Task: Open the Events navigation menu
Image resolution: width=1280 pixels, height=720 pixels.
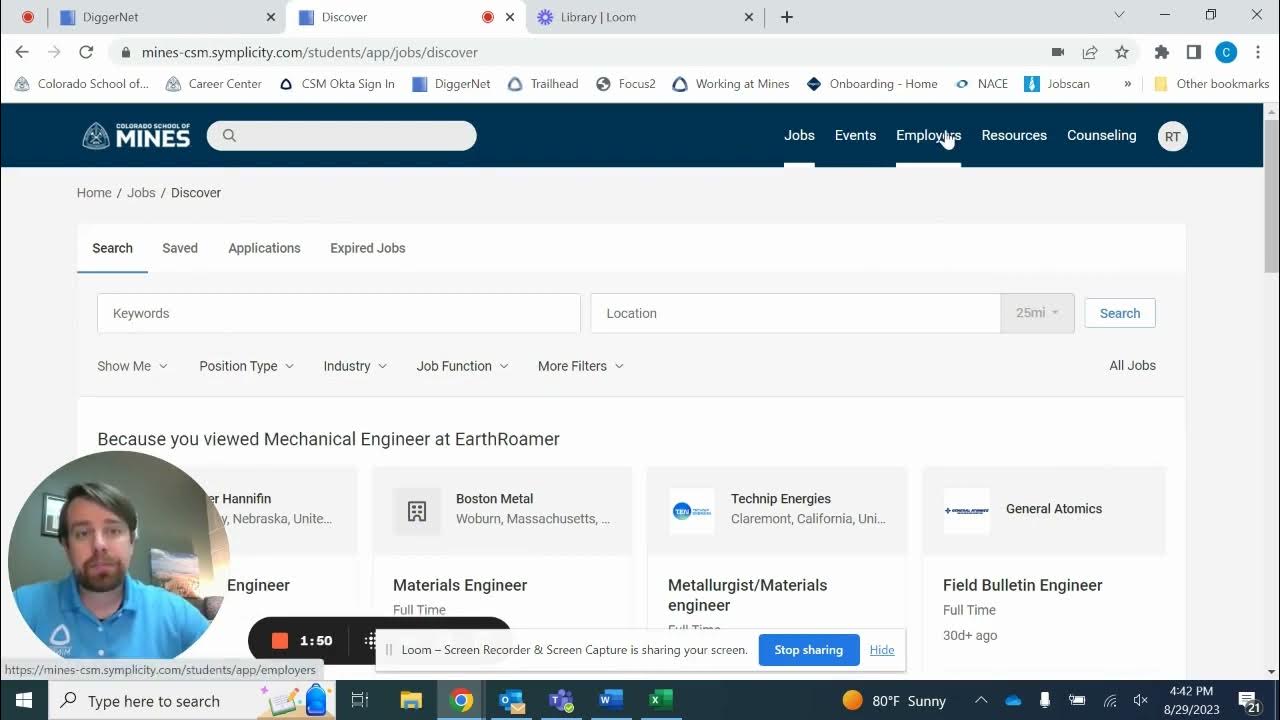Action: (x=855, y=135)
